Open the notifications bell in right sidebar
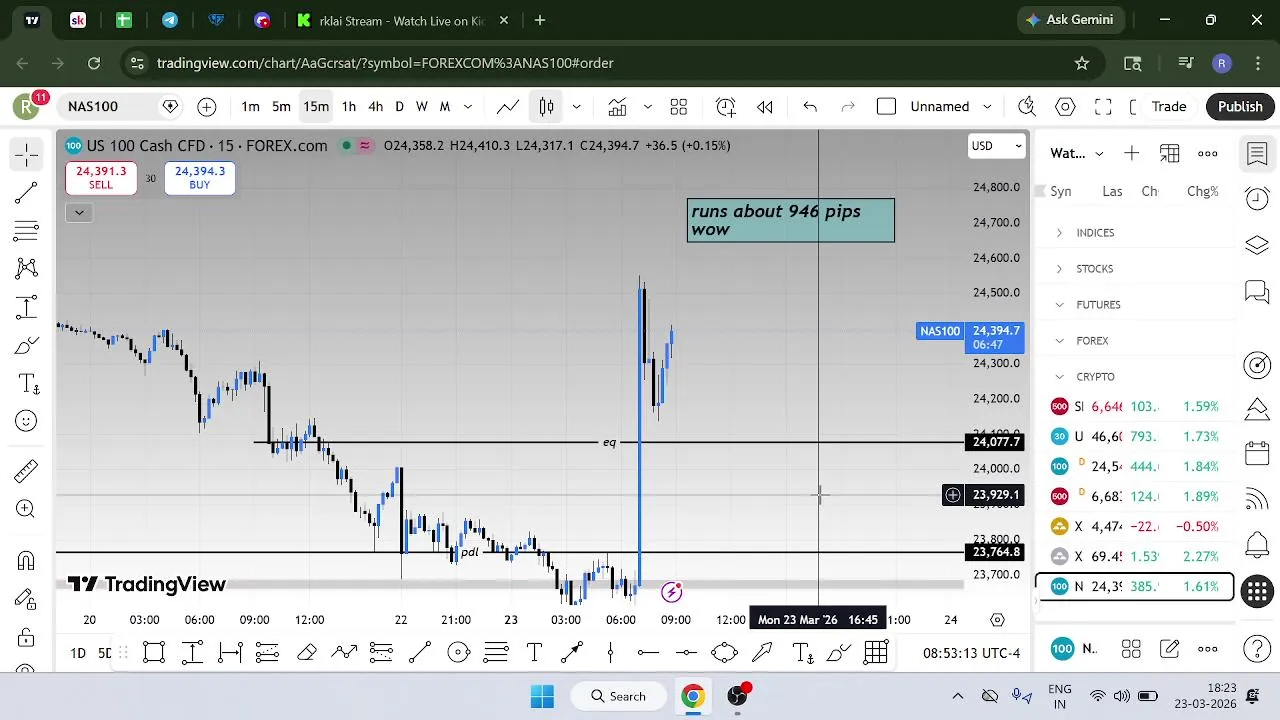1280x720 pixels. [1257, 545]
